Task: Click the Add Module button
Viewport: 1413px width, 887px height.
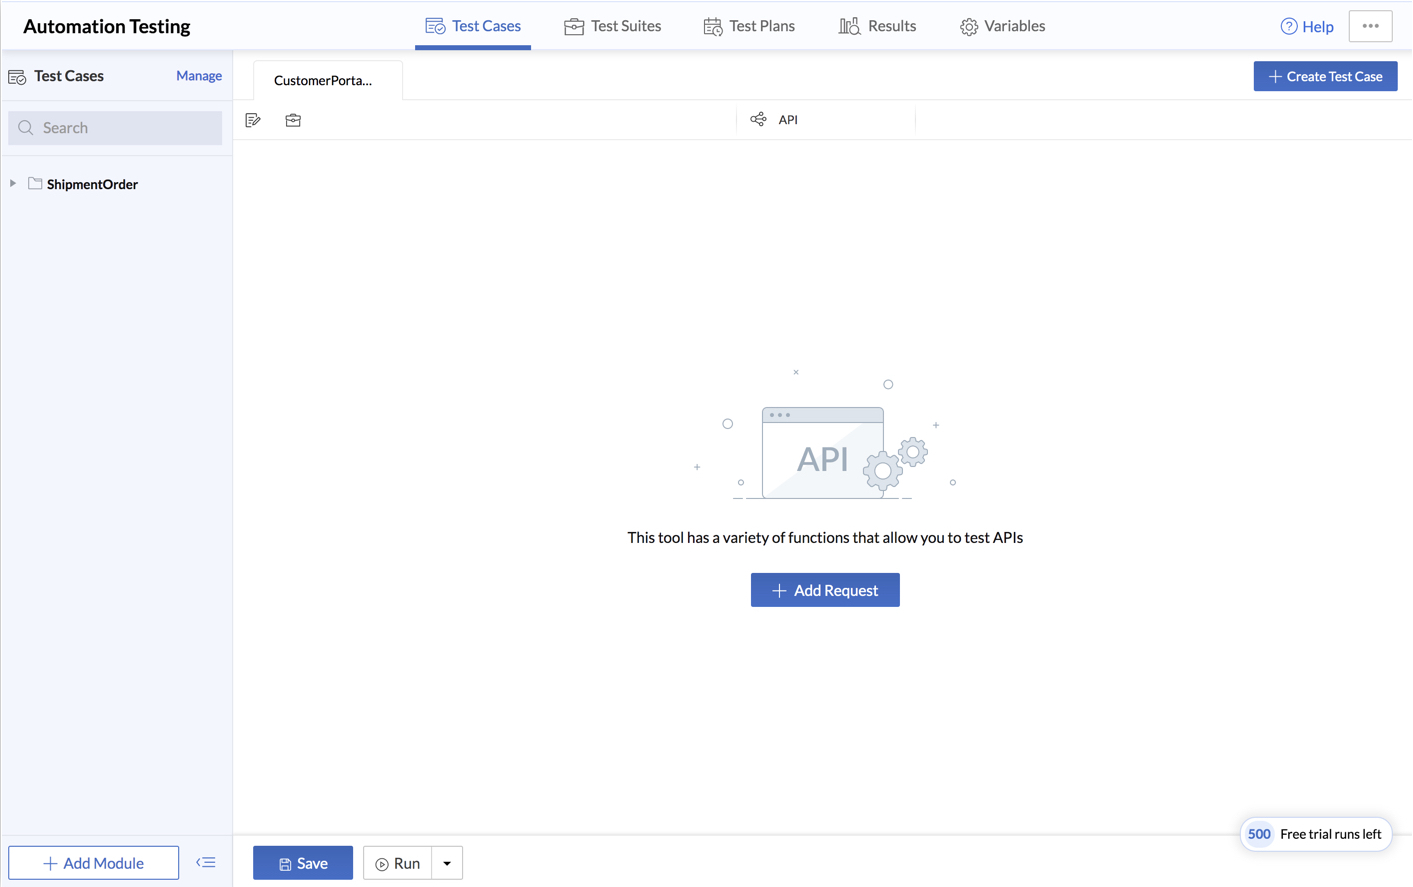Action: pos(94,862)
